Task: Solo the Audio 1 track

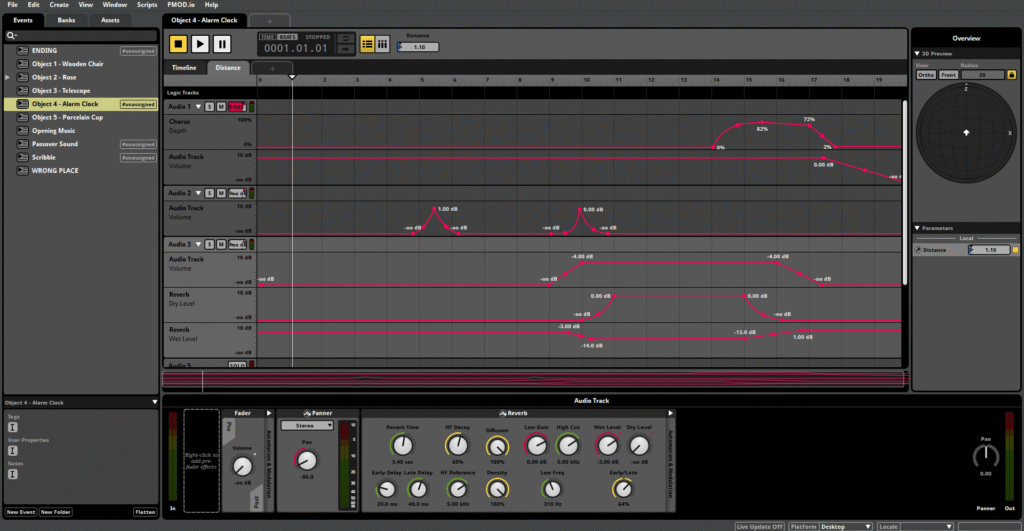Action: (210, 106)
